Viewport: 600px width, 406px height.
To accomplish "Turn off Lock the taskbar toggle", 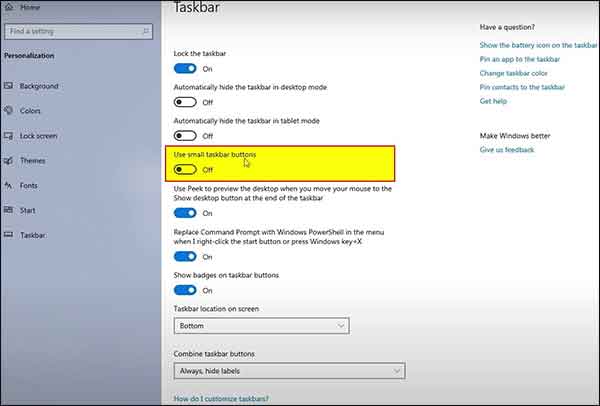I will tap(185, 68).
